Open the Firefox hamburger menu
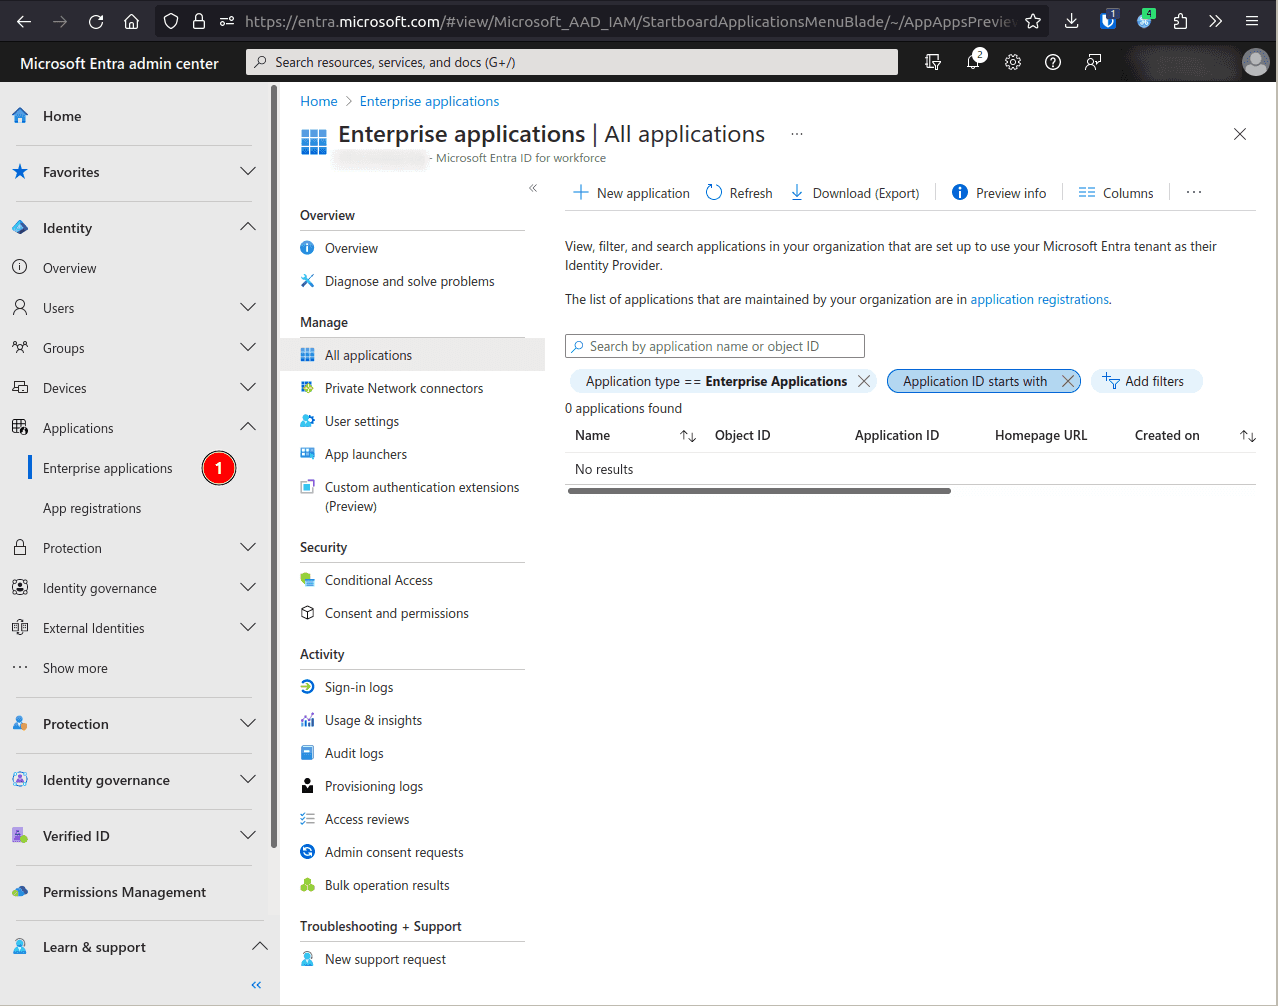This screenshot has width=1278, height=1006. tap(1252, 21)
